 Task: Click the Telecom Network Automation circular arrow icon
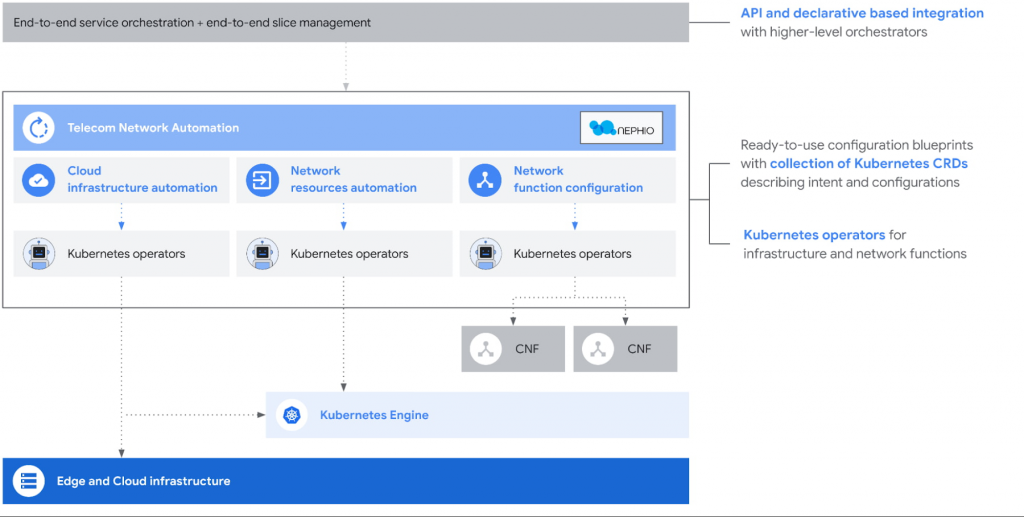(x=39, y=128)
